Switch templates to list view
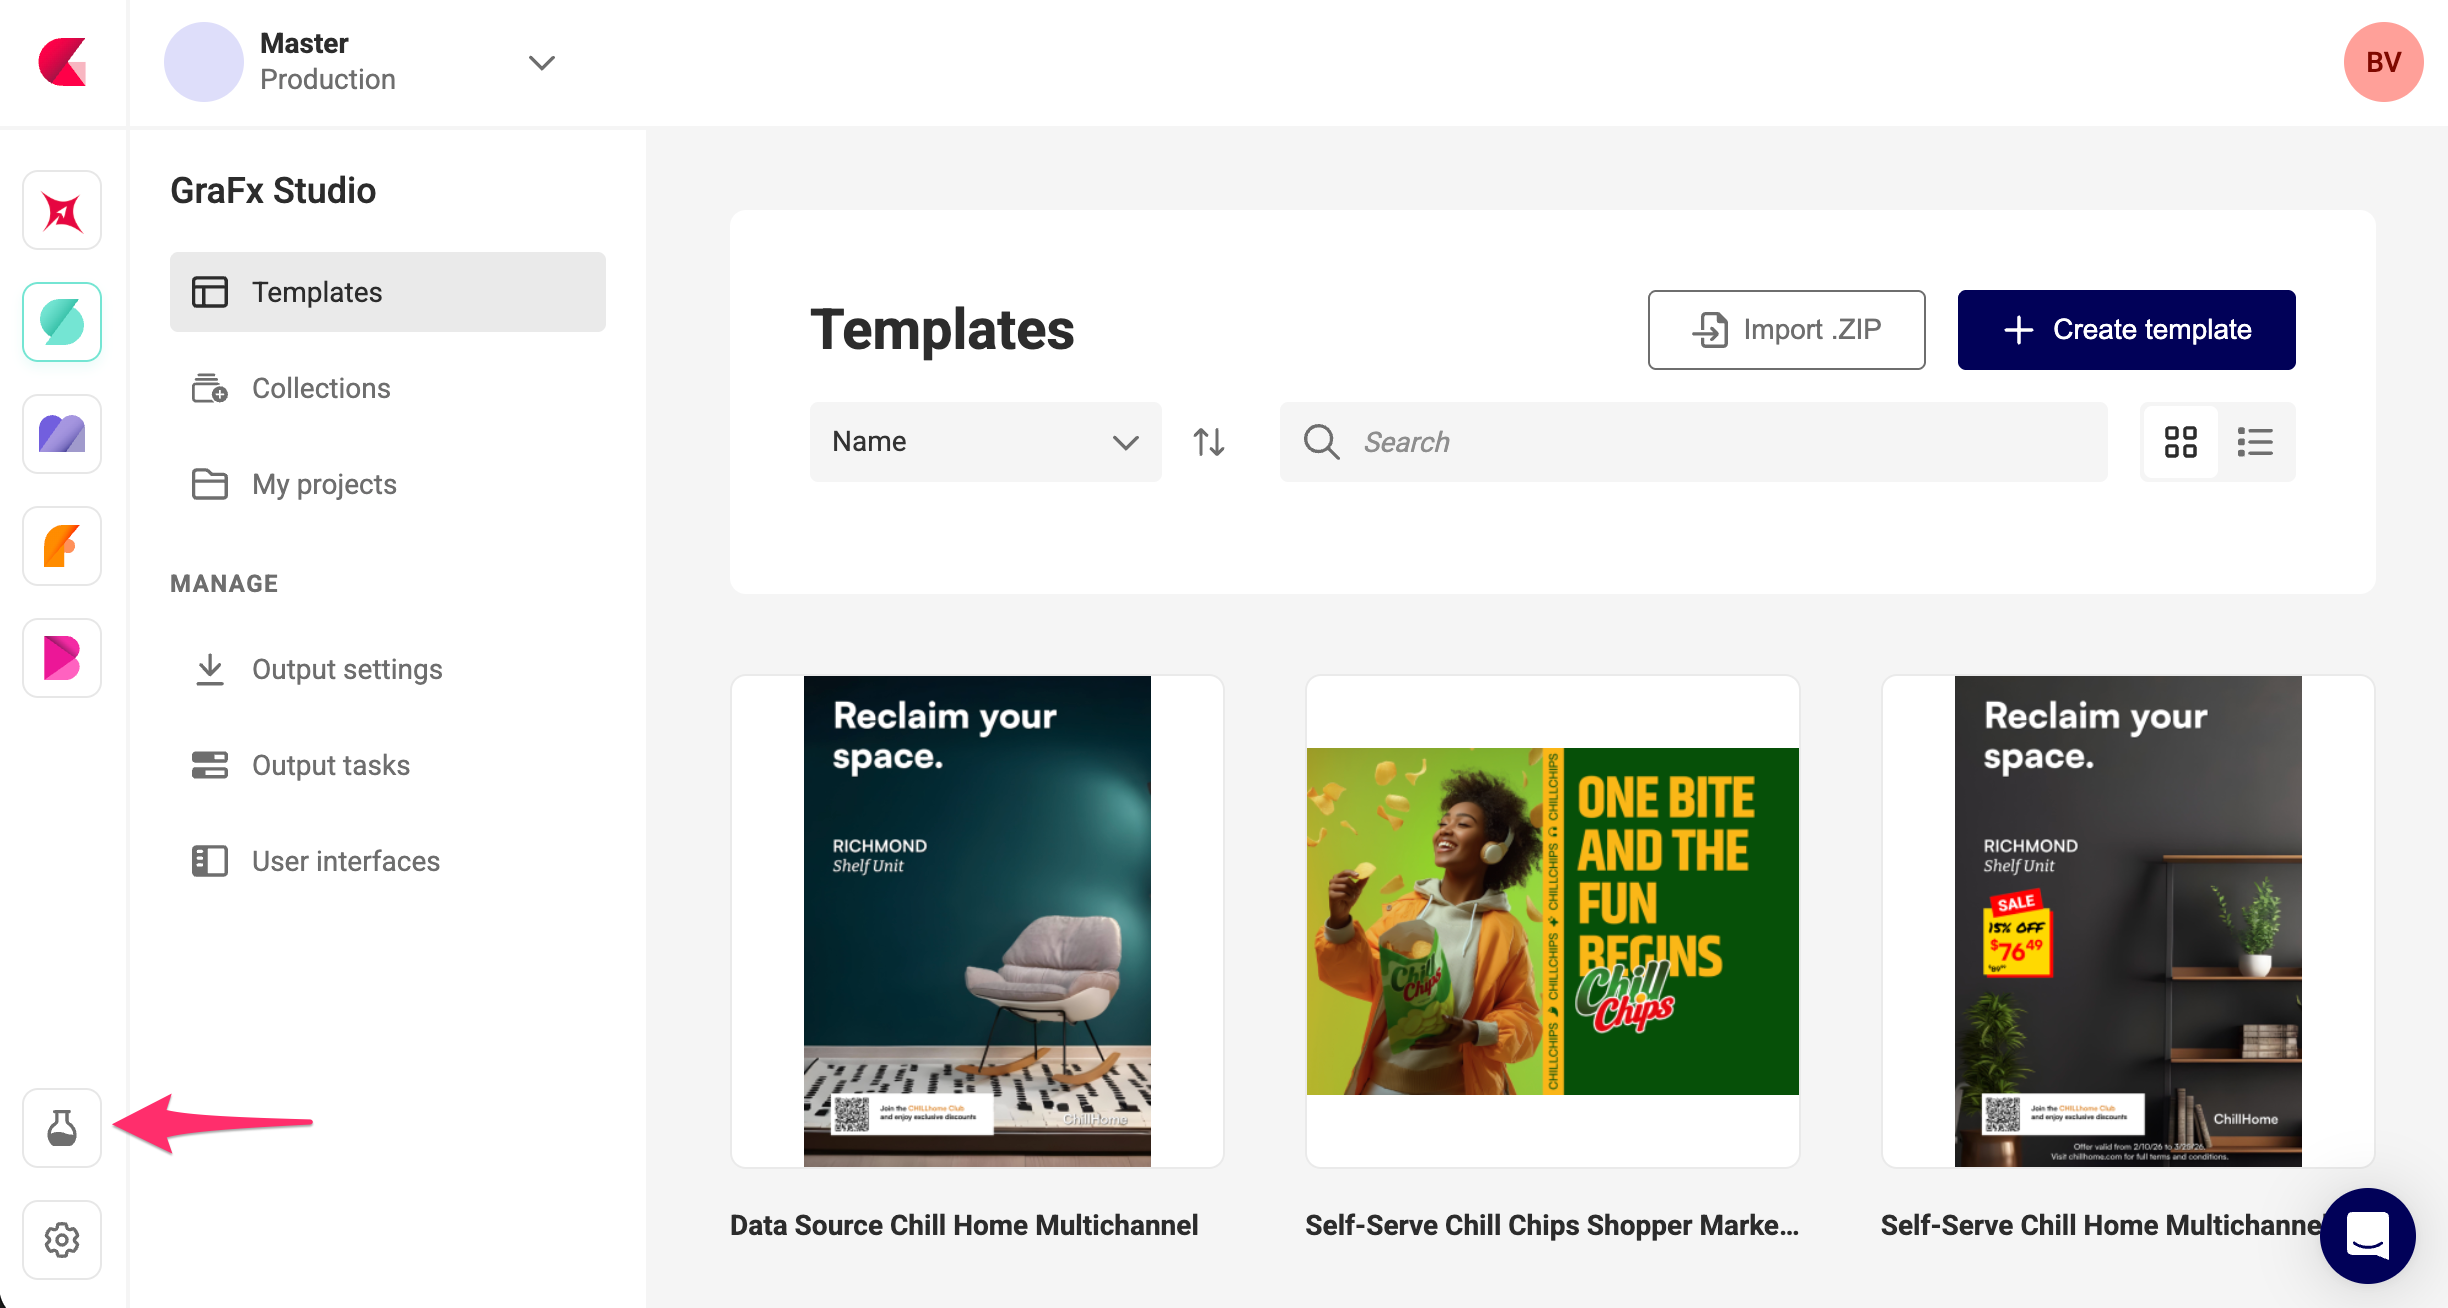Screen dimensions: 2448x1308 coord(2256,441)
